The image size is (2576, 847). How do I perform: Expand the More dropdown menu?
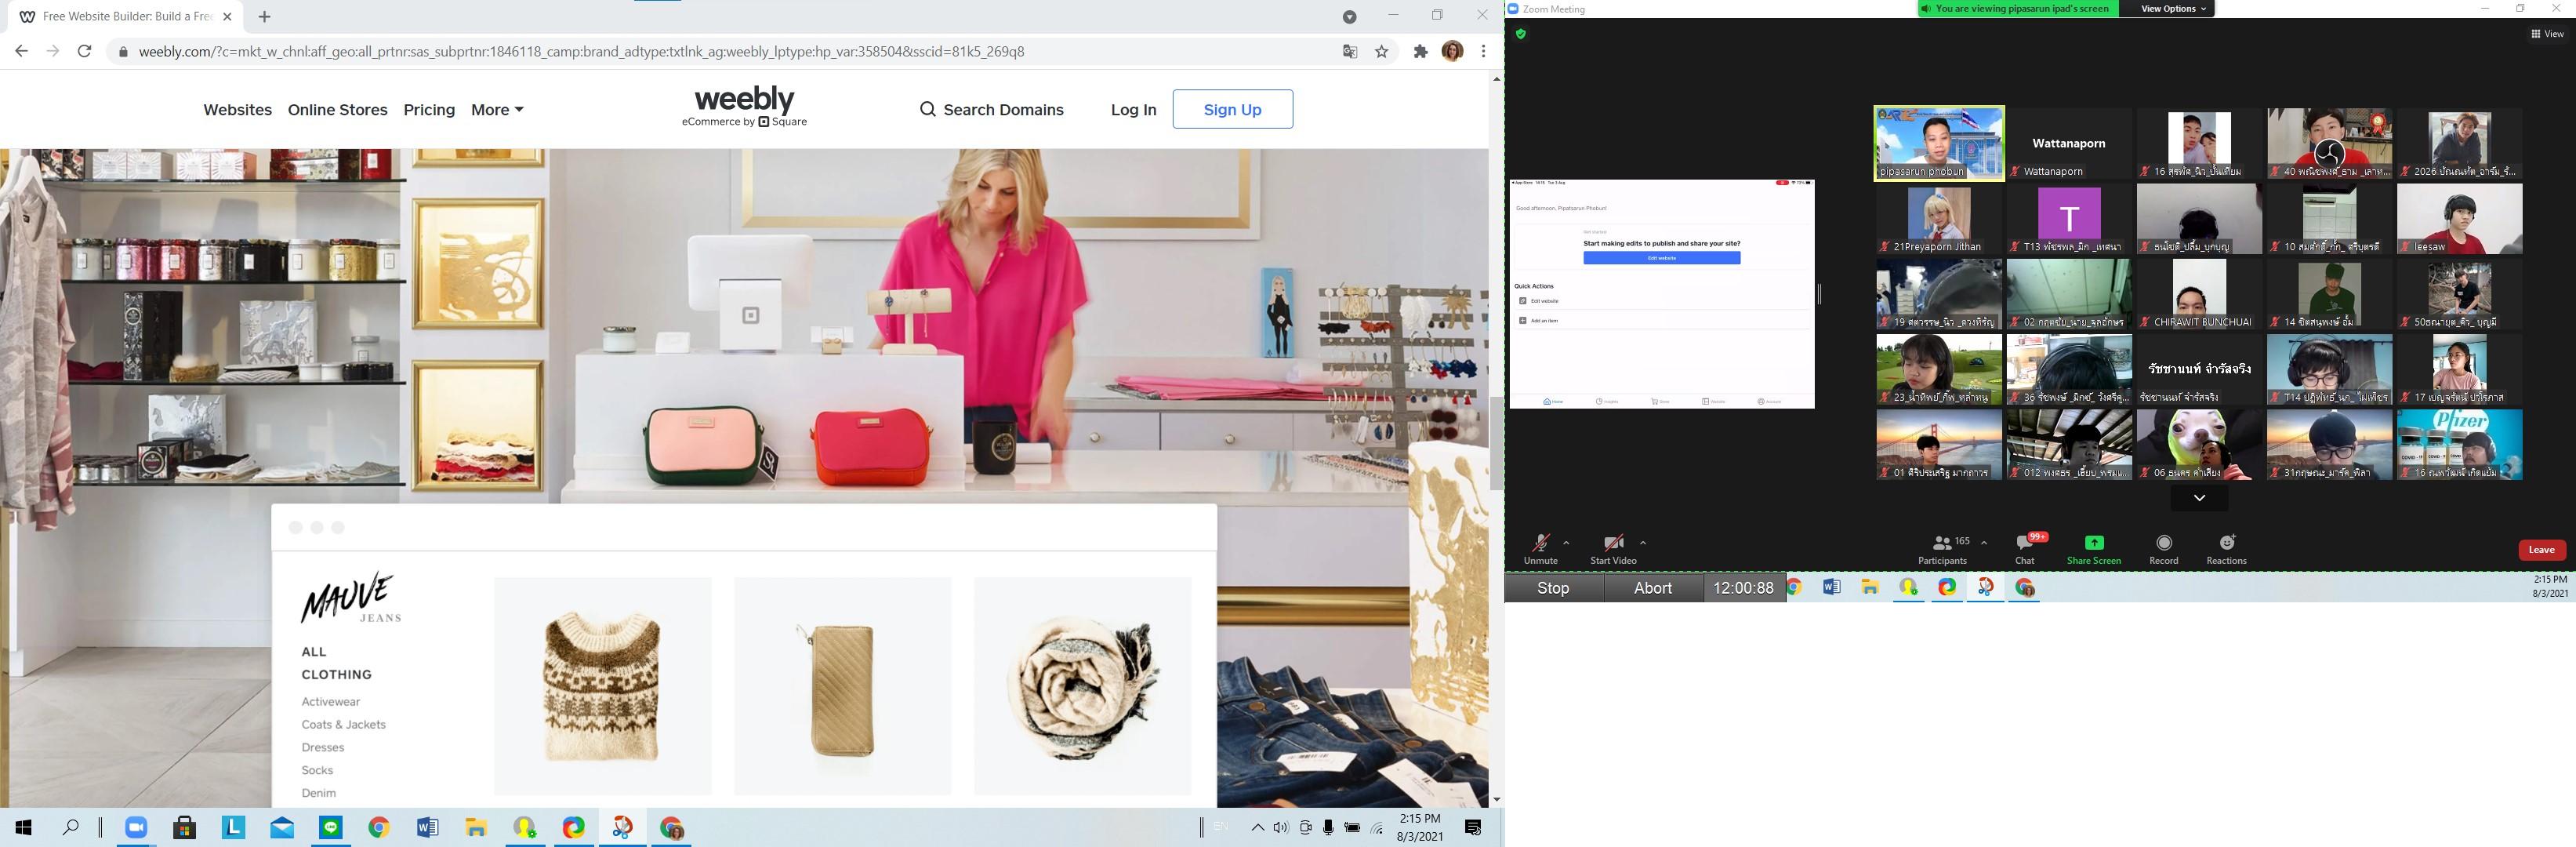point(497,110)
